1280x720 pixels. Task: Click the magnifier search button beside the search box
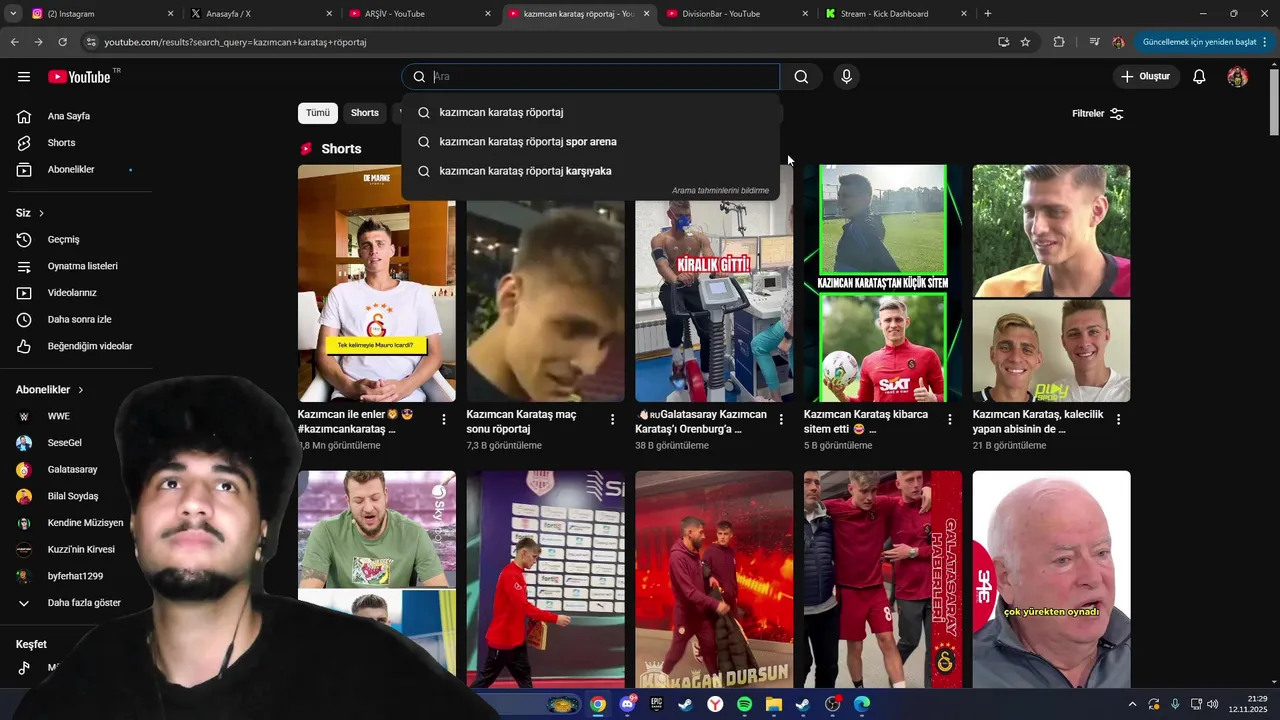point(801,77)
